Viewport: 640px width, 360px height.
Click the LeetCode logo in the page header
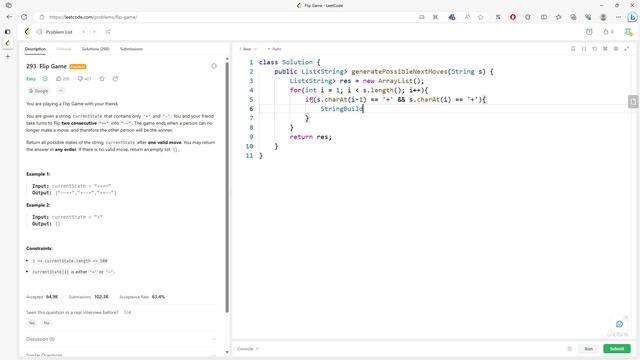point(27,31)
